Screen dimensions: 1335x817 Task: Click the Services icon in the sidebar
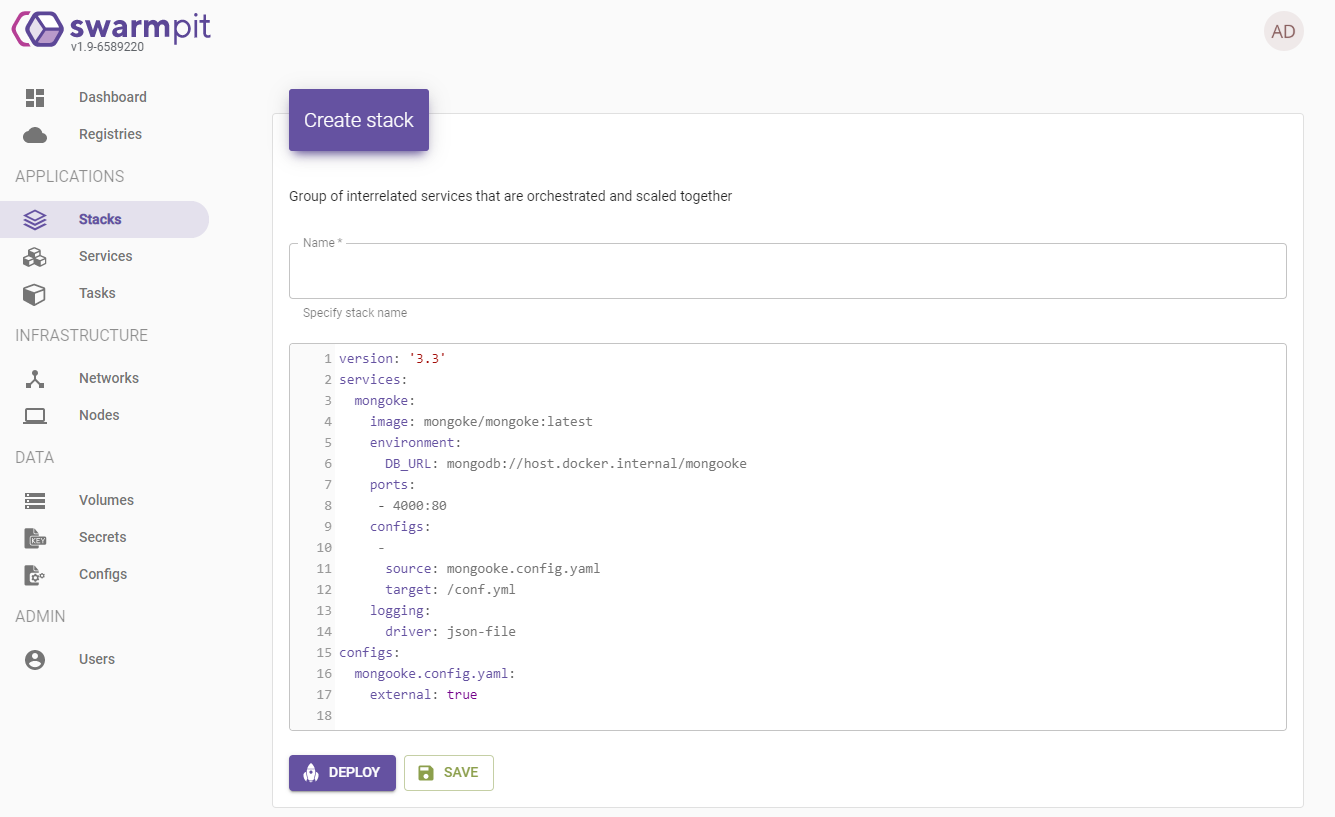click(34, 256)
